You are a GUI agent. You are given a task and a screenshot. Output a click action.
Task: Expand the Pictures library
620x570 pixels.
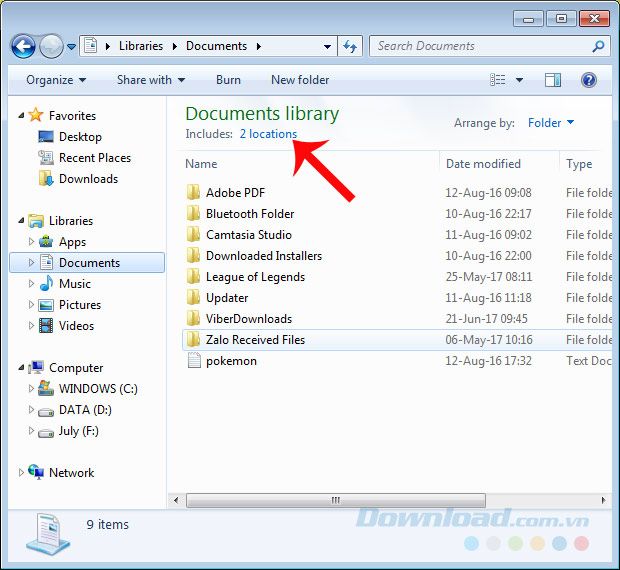pos(31,304)
